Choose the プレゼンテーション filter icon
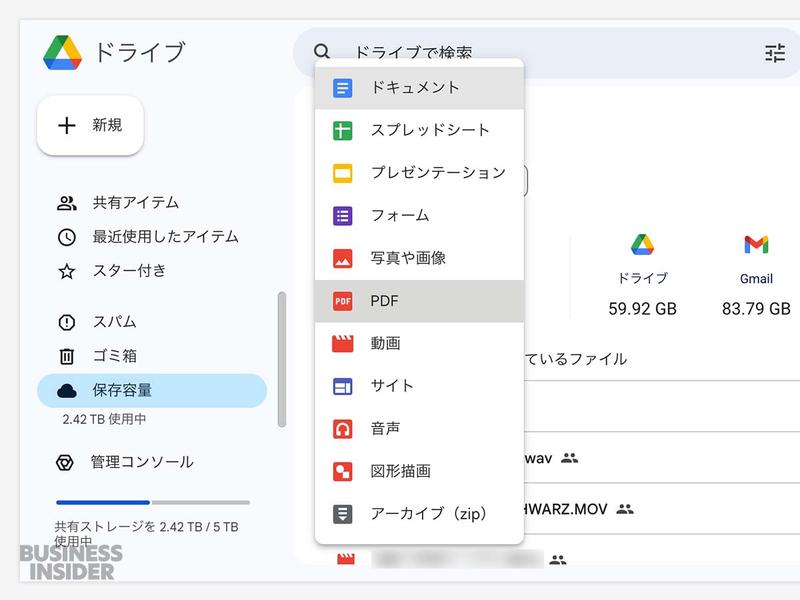The height and width of the screenshot is (600, 800). [341, 172]
